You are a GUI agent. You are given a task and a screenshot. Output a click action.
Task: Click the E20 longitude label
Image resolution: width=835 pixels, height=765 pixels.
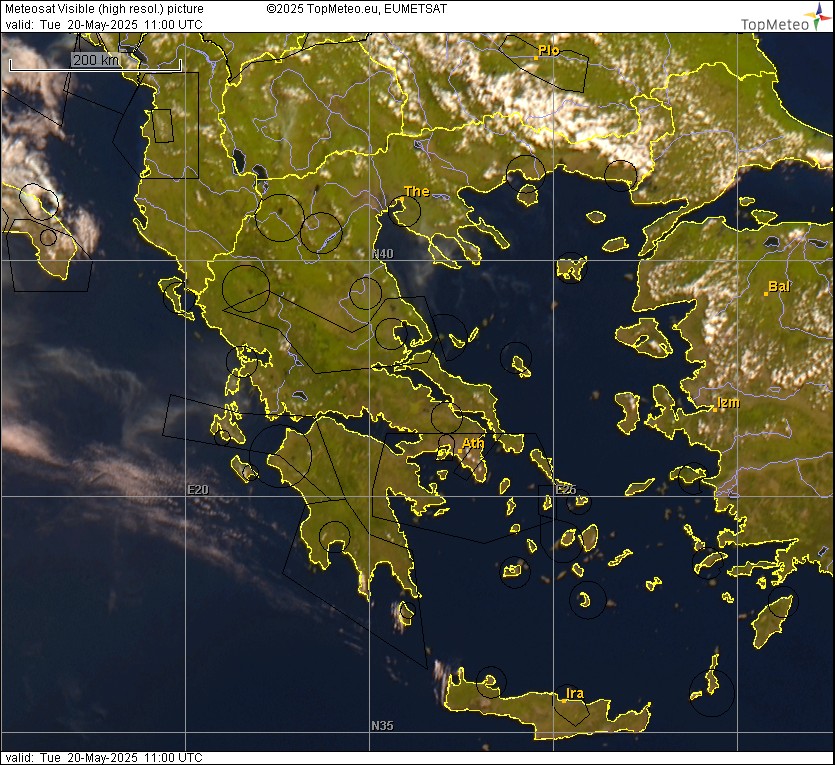198,490
